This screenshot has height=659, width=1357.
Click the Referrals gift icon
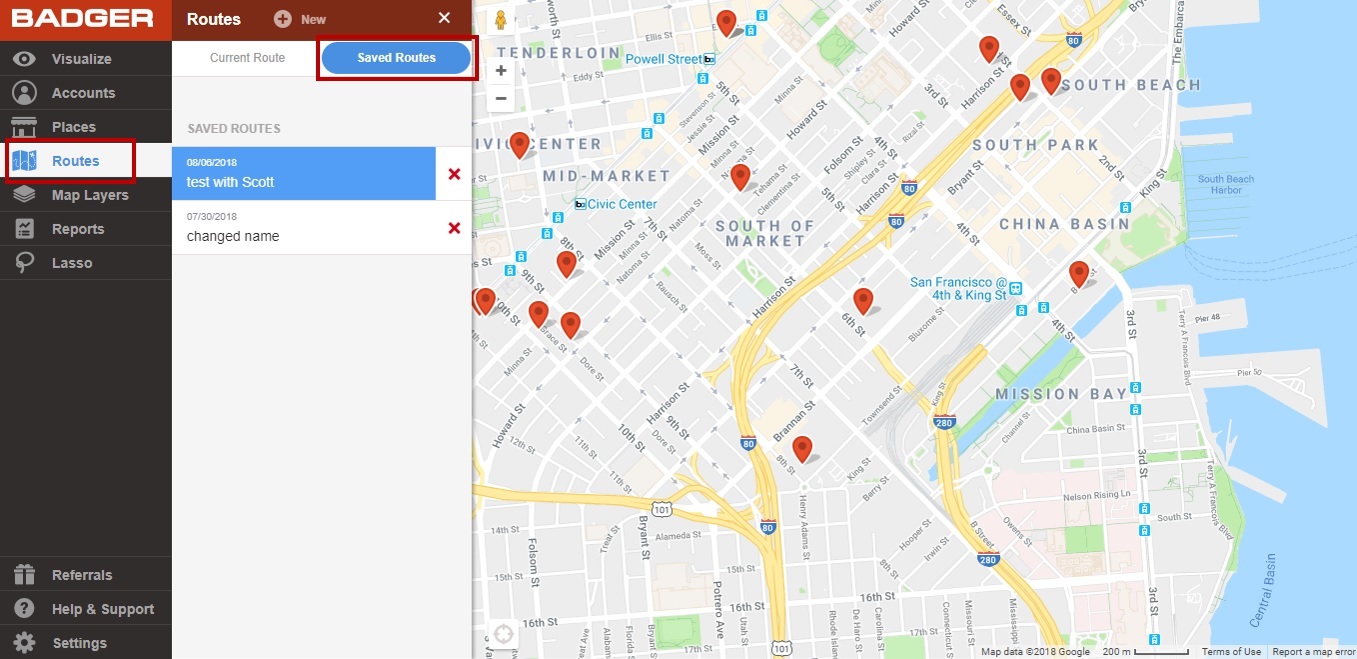(x=24, y=575)
